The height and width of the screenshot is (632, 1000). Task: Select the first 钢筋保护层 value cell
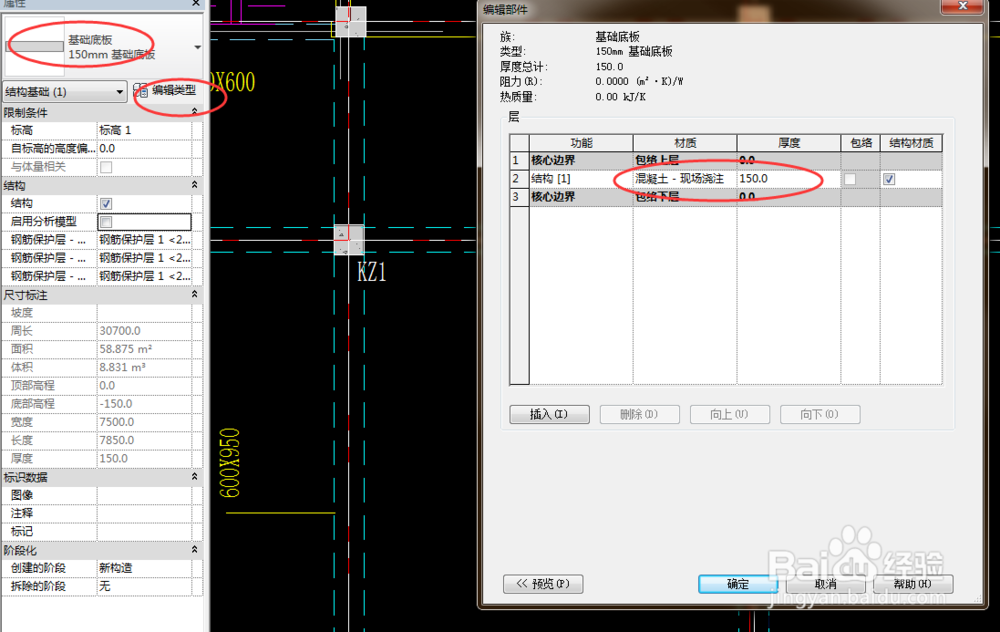[x=144, y=240]
